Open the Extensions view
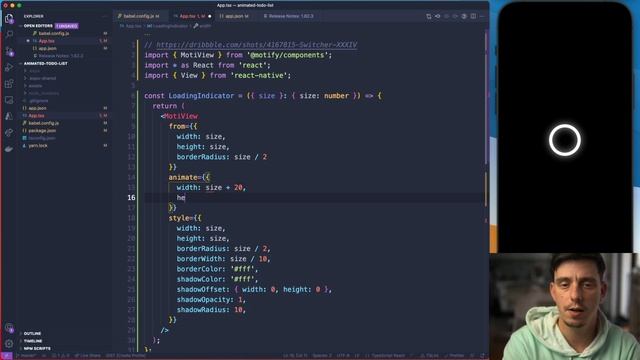The image size is (640, 360). point(9,84)
